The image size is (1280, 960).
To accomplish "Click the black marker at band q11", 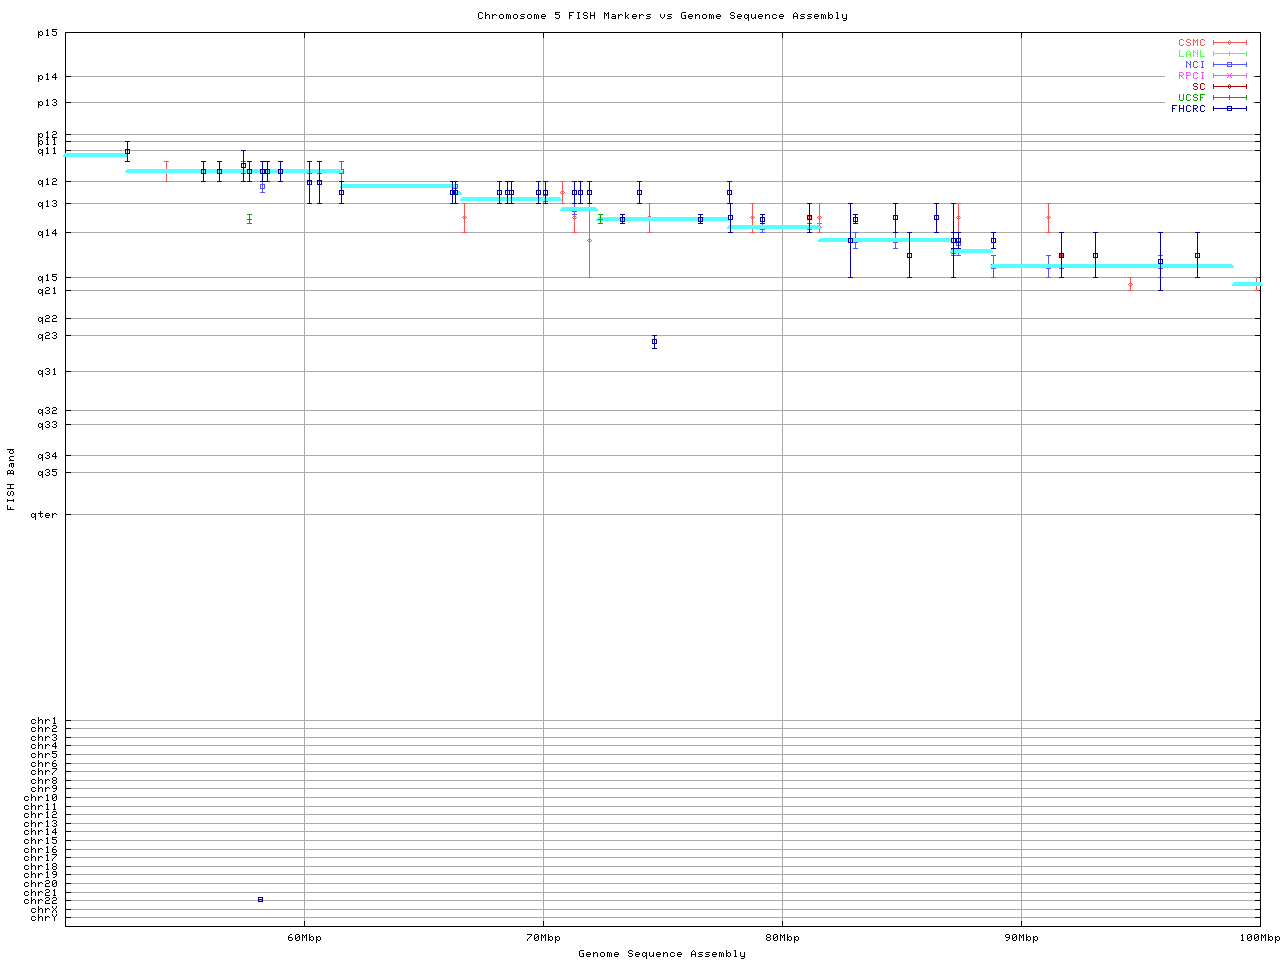I will click(x=127, y=152).
